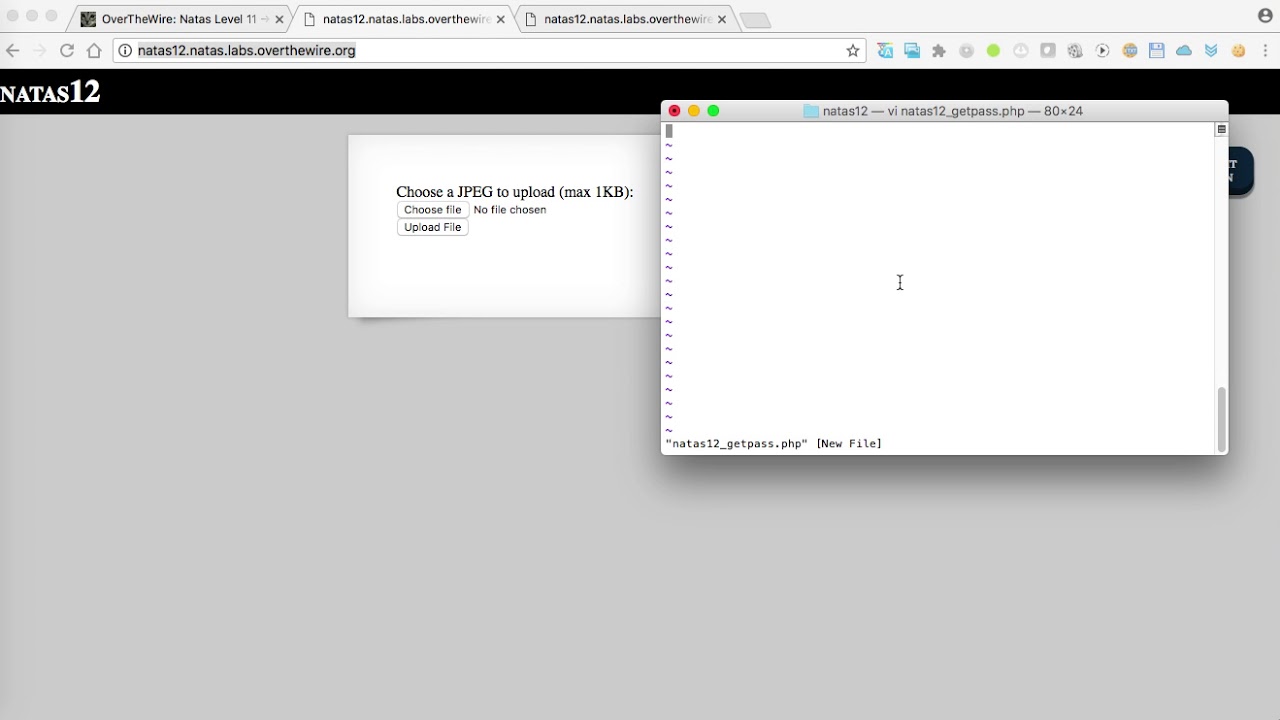Minimize the terminal with yellow button
This screenshot has height=720, width=1280.
click(x=694, y=111)
